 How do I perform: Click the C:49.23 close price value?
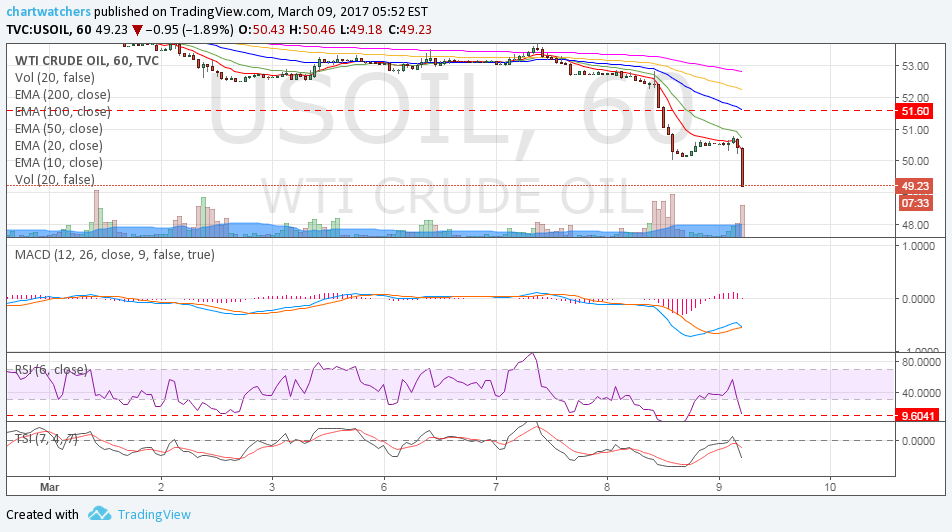(410, 30)
